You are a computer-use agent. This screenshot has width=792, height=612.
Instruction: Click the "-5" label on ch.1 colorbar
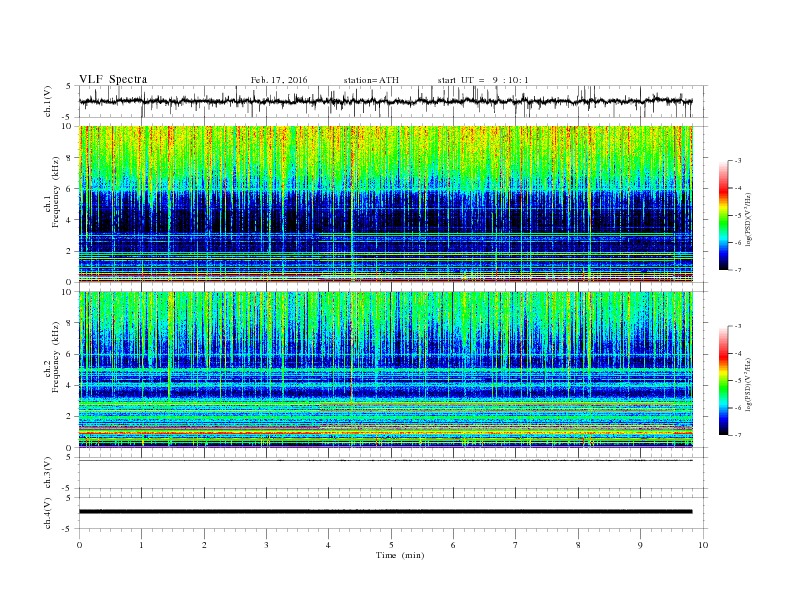[738, 216]
